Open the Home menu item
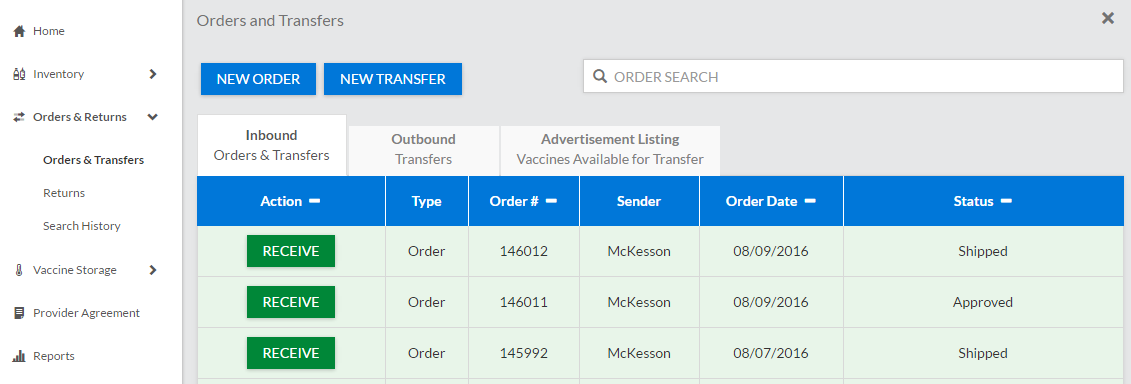The height and width of the screenshot is (384, 1131). 48,31
